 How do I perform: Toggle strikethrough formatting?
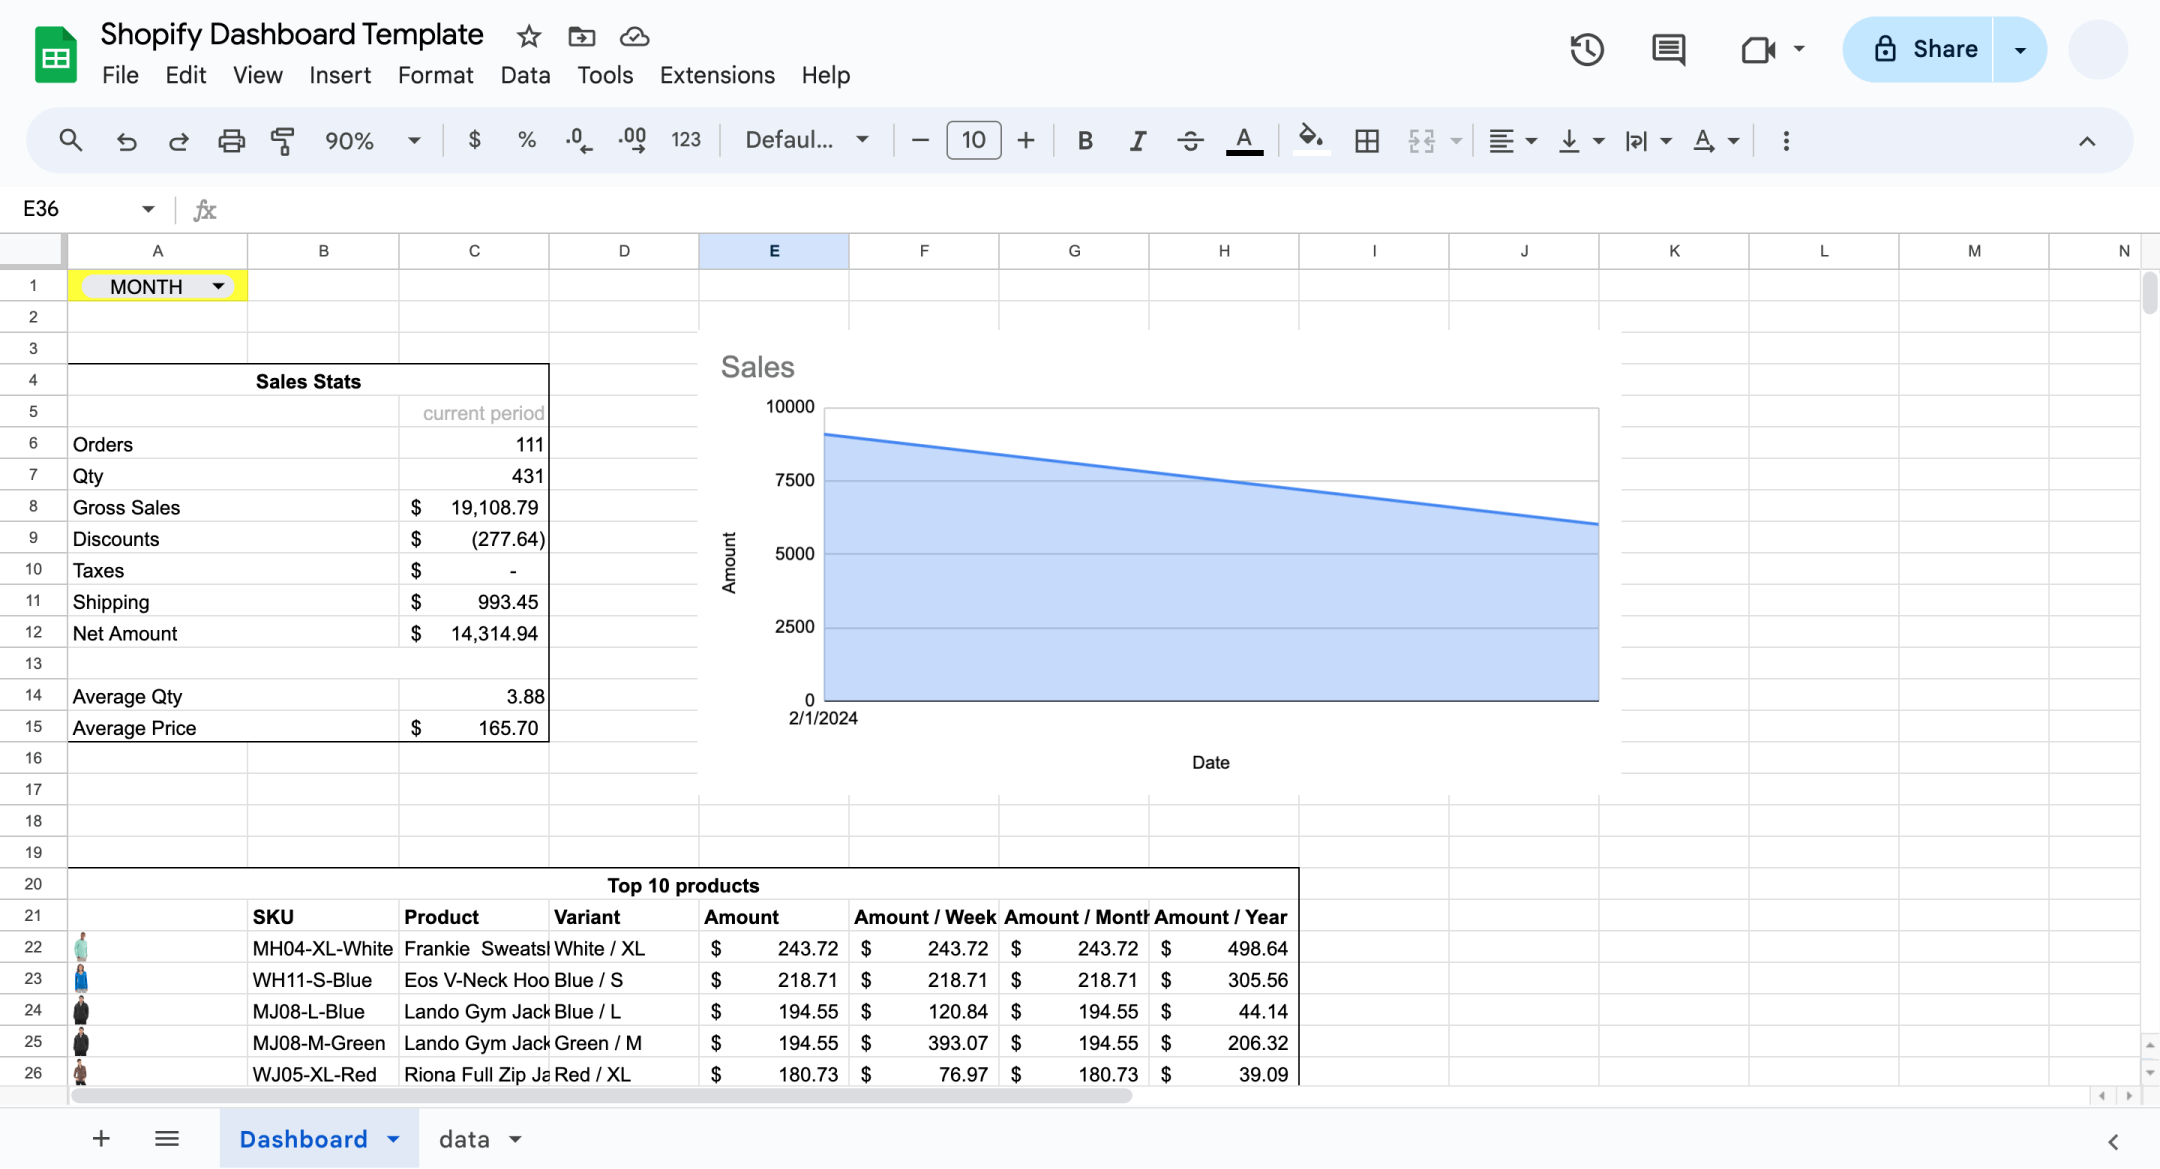coord(1190,141)
